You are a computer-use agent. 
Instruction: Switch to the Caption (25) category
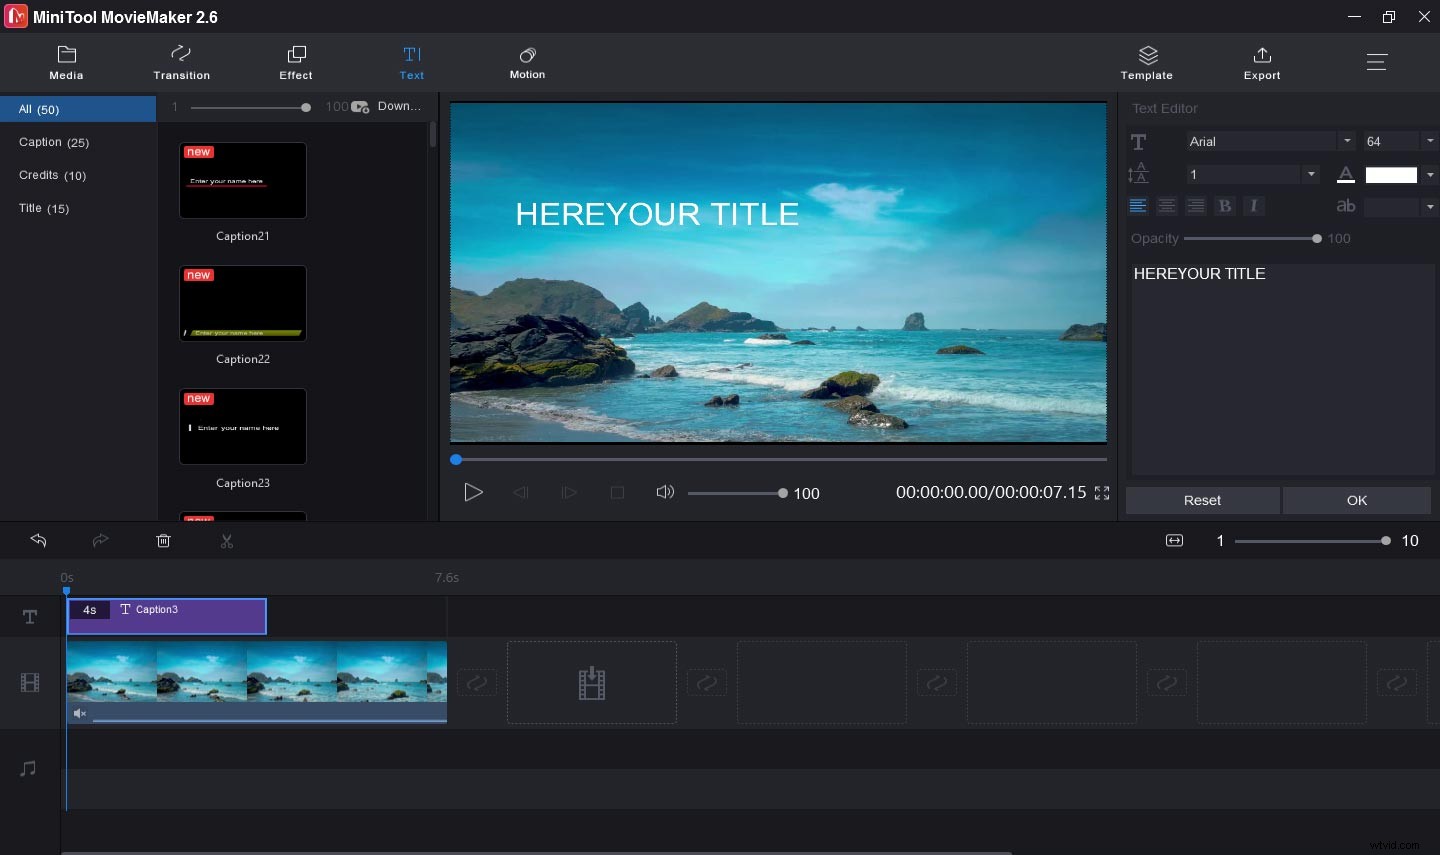53,141
